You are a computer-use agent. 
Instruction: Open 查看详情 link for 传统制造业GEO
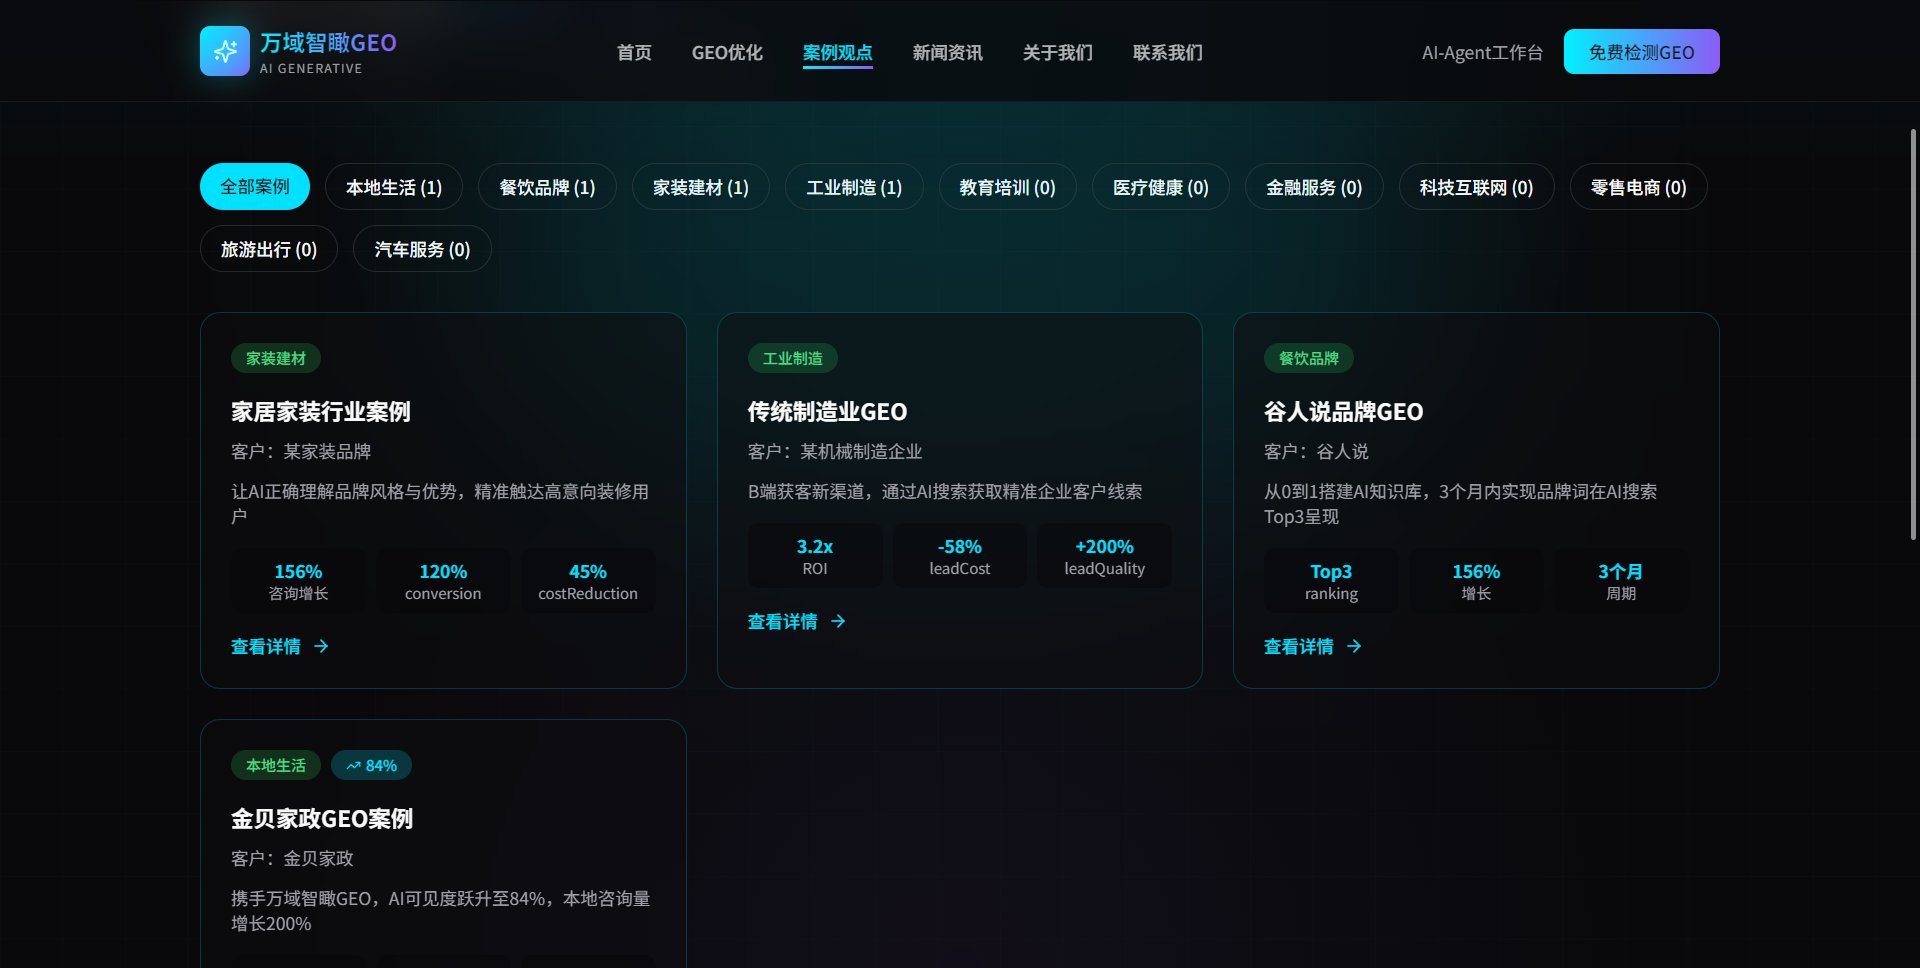(797, 622)
